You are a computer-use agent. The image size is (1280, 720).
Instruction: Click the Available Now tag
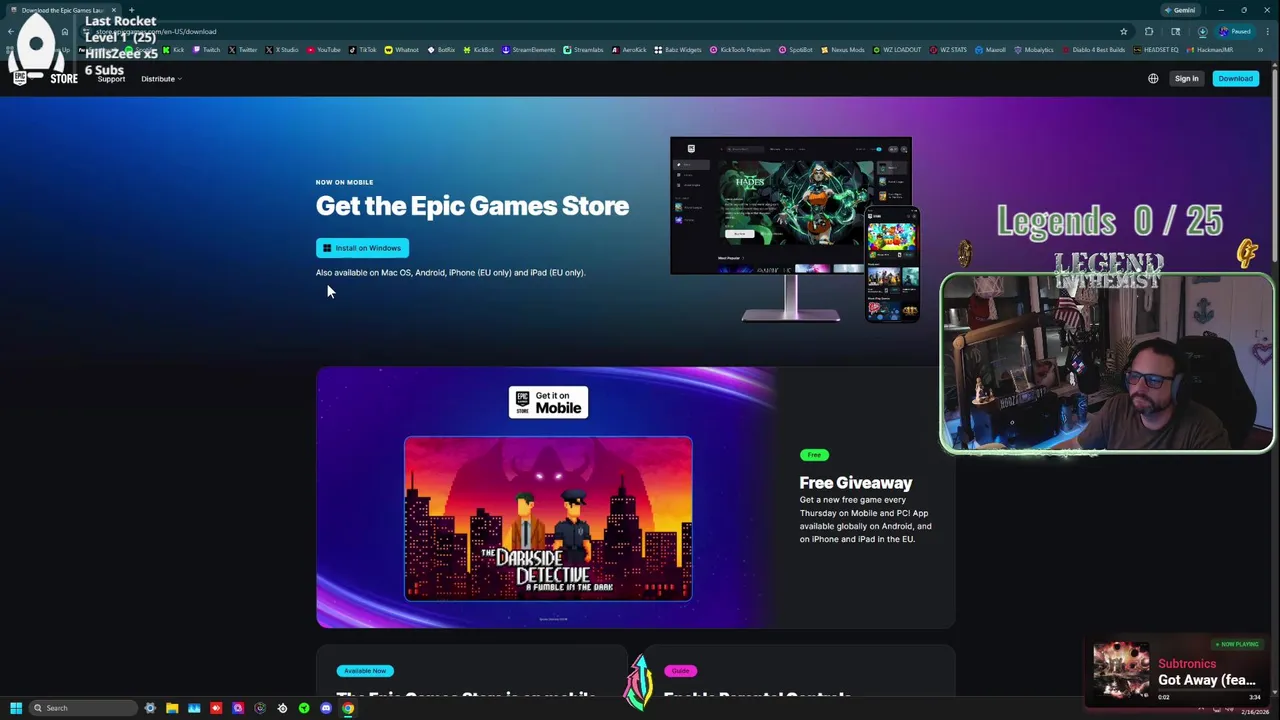coord(365,671)
